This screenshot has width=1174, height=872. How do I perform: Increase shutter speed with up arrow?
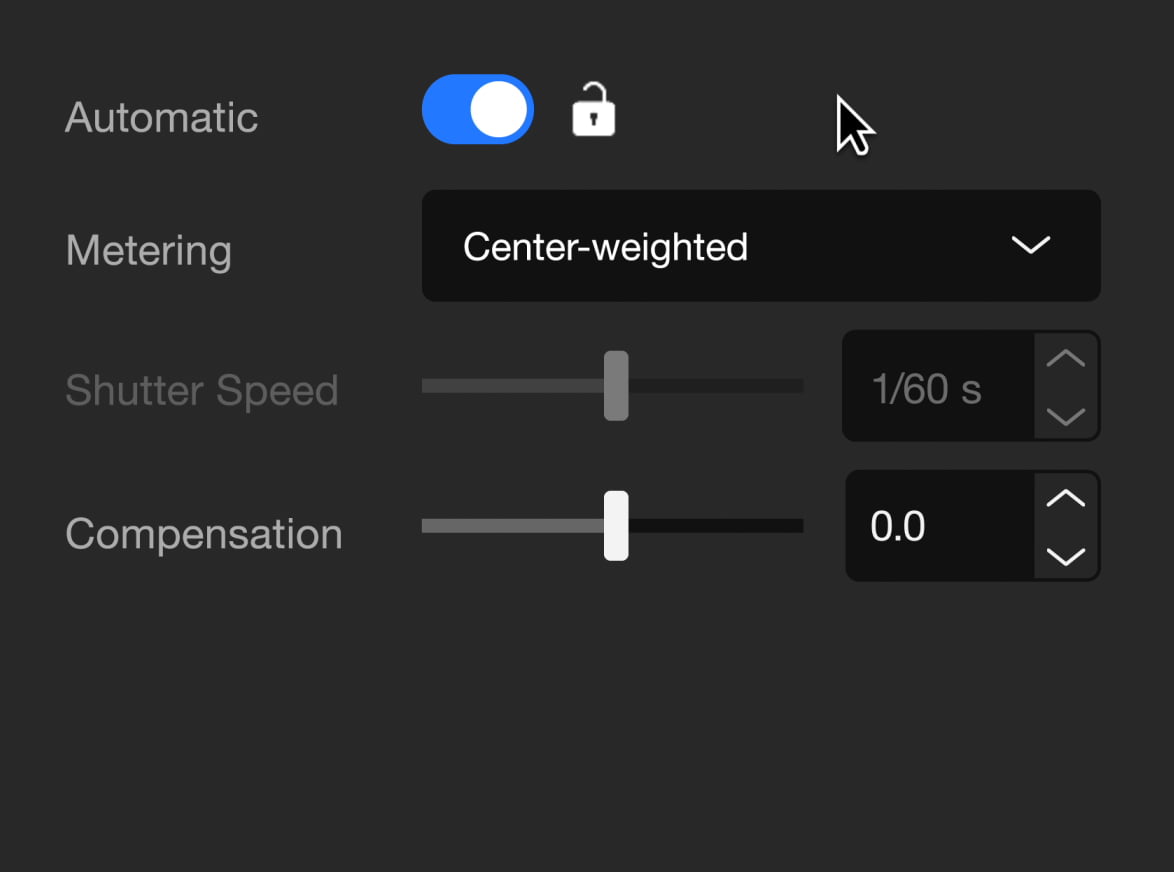(1065, 359)
